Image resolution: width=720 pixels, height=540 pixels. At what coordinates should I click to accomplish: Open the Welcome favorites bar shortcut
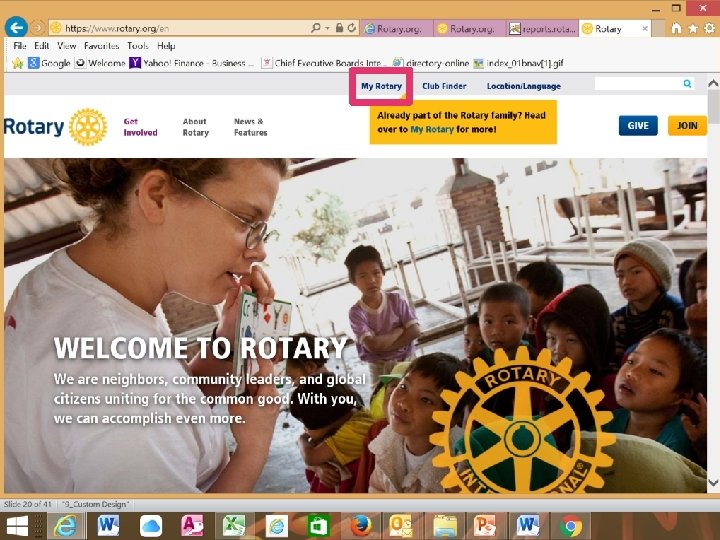click(x=101, y=63)
